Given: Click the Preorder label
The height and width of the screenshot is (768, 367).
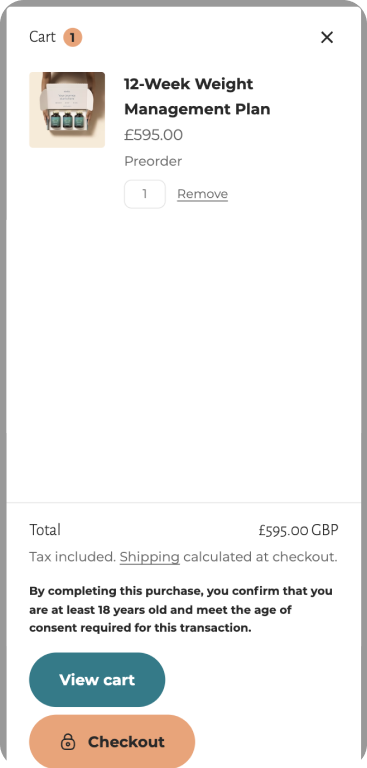Looking at the screenshot, I should pos(153,161).
